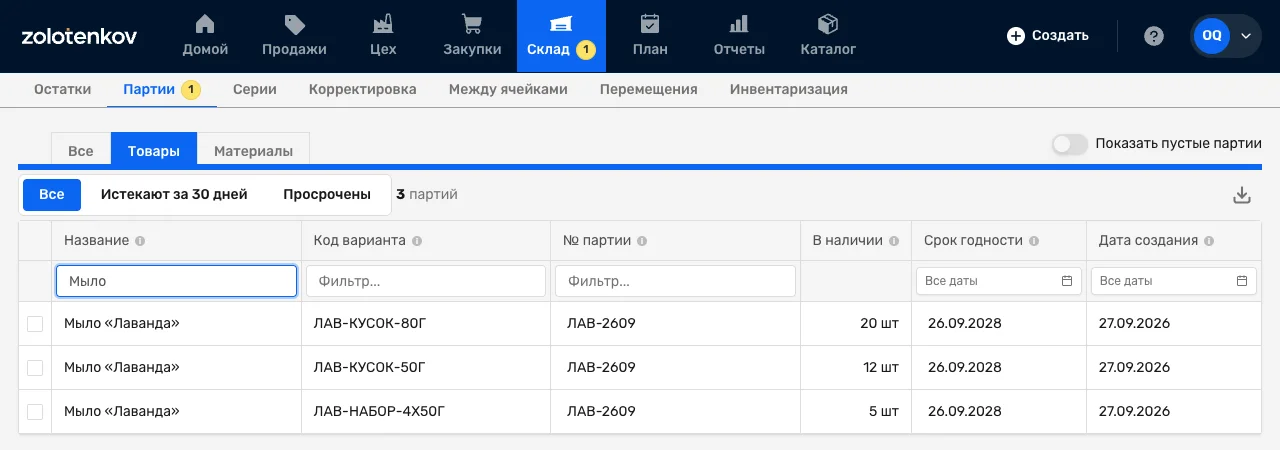Click the zolotenkov logo
The width and height of the screenshot is (1280, 450).
(79, 36)
